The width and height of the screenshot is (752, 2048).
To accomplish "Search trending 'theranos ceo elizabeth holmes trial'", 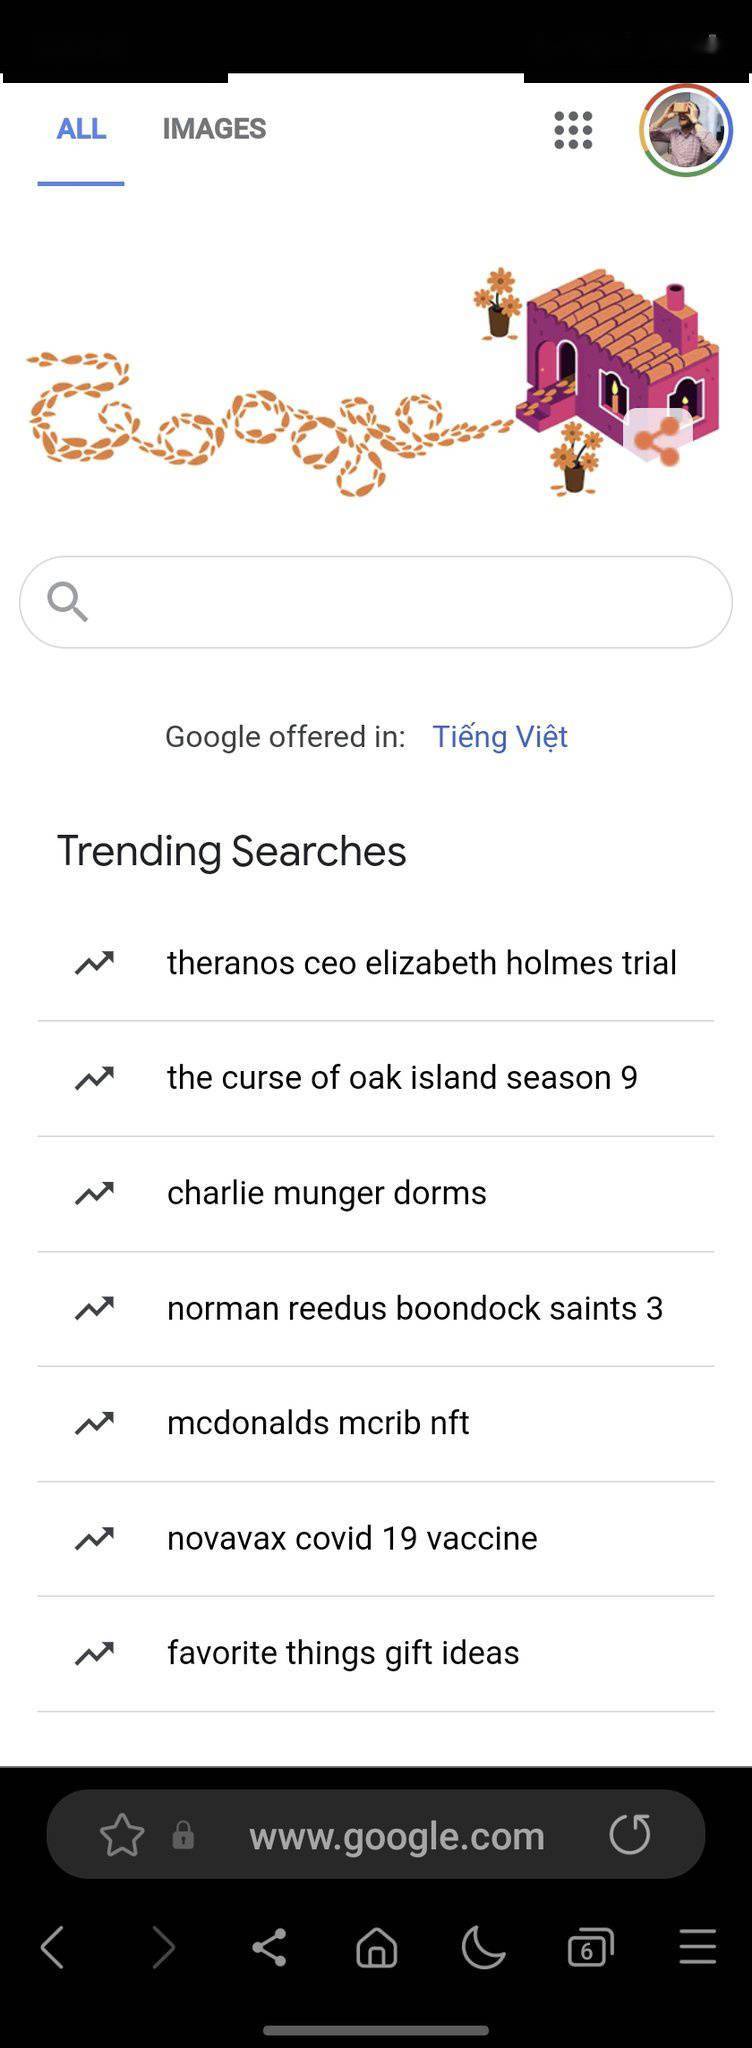I will (421, 963).
